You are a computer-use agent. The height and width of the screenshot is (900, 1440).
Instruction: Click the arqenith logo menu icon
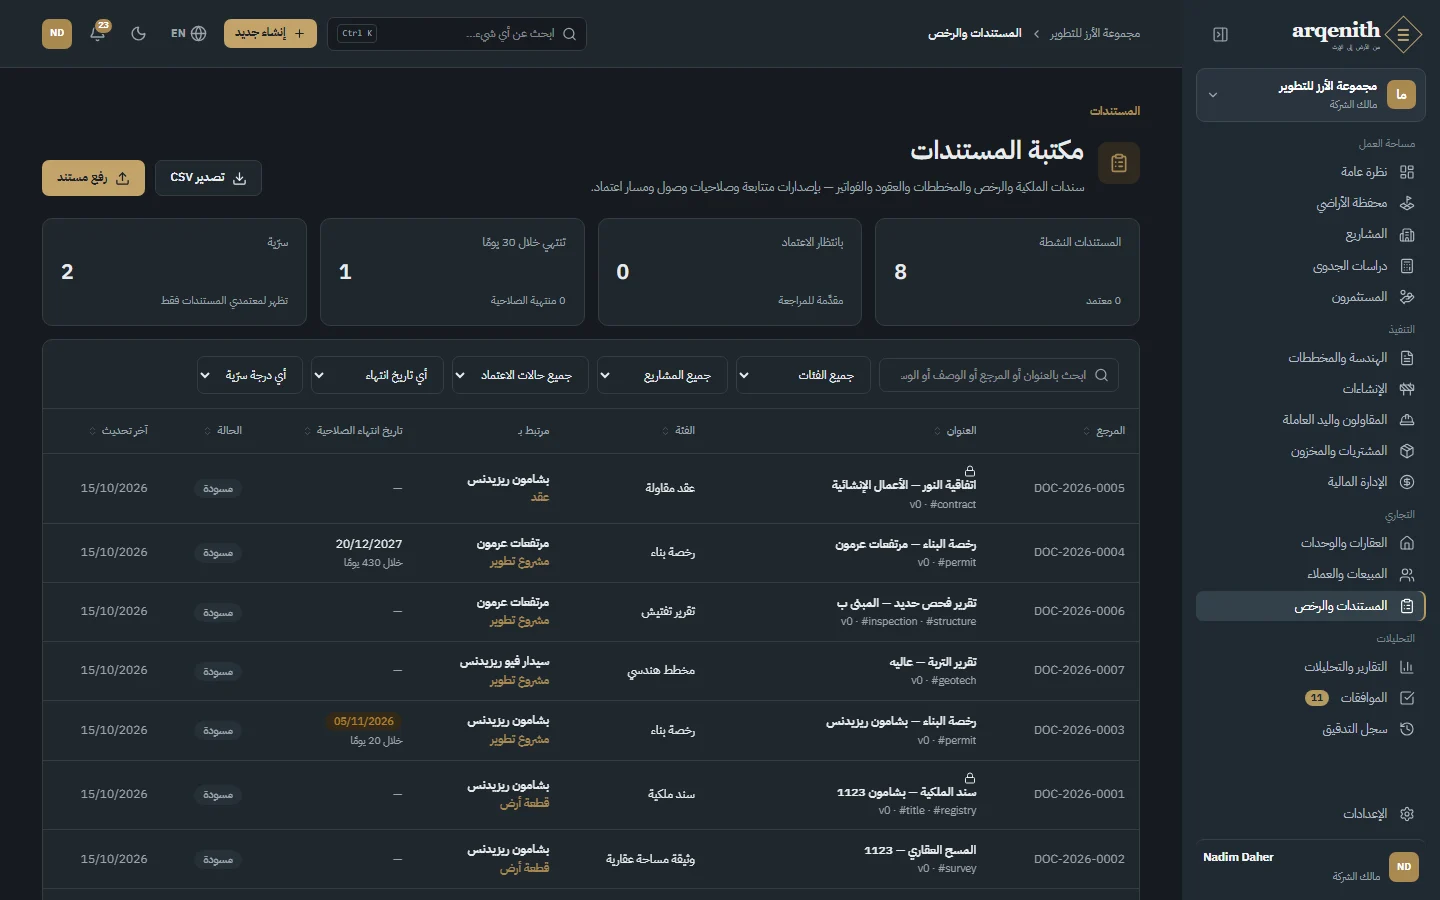1404,34
